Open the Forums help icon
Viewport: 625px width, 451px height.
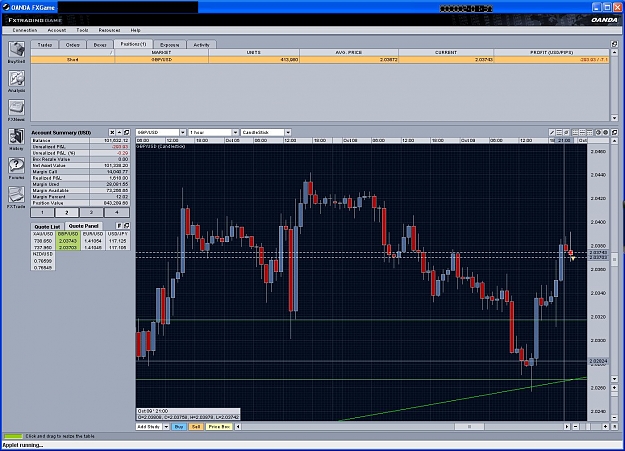[16, 167]
